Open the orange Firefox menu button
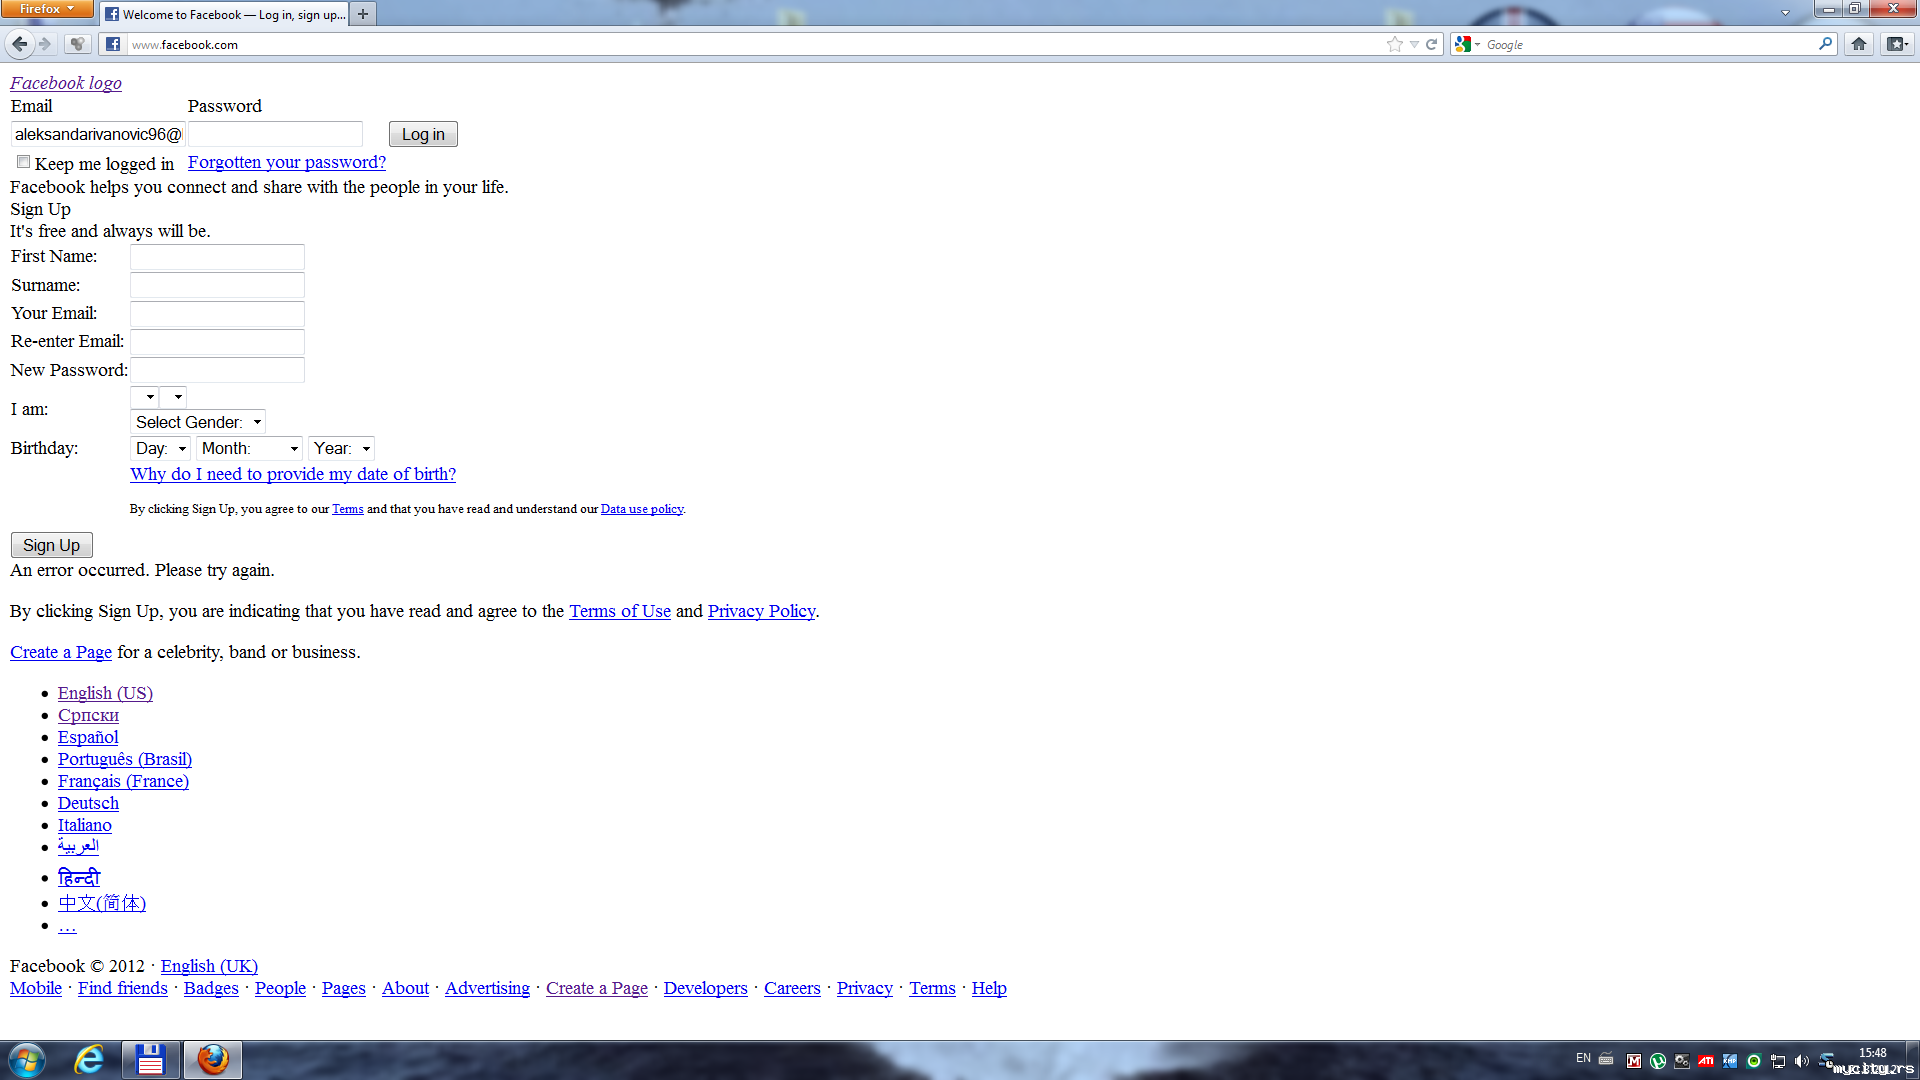 [x=46, y=9]
